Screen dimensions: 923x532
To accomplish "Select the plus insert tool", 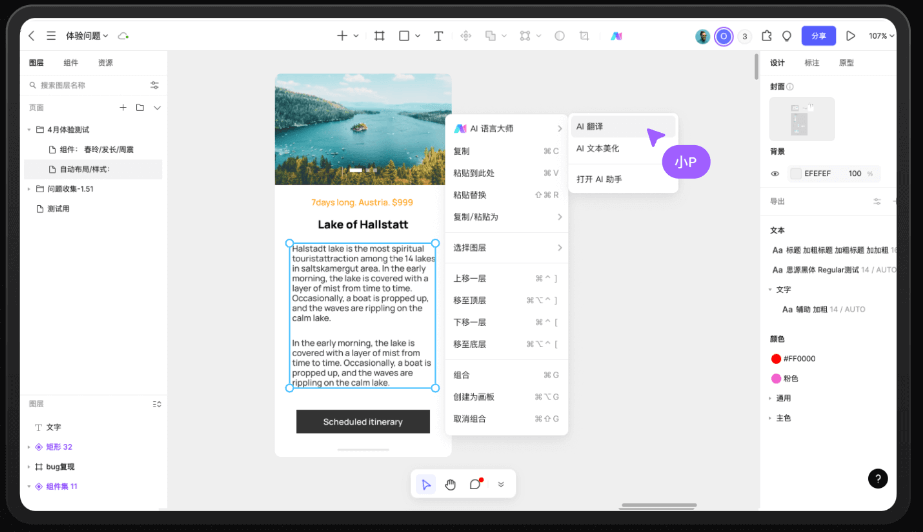I will click(x=342, y=36).
